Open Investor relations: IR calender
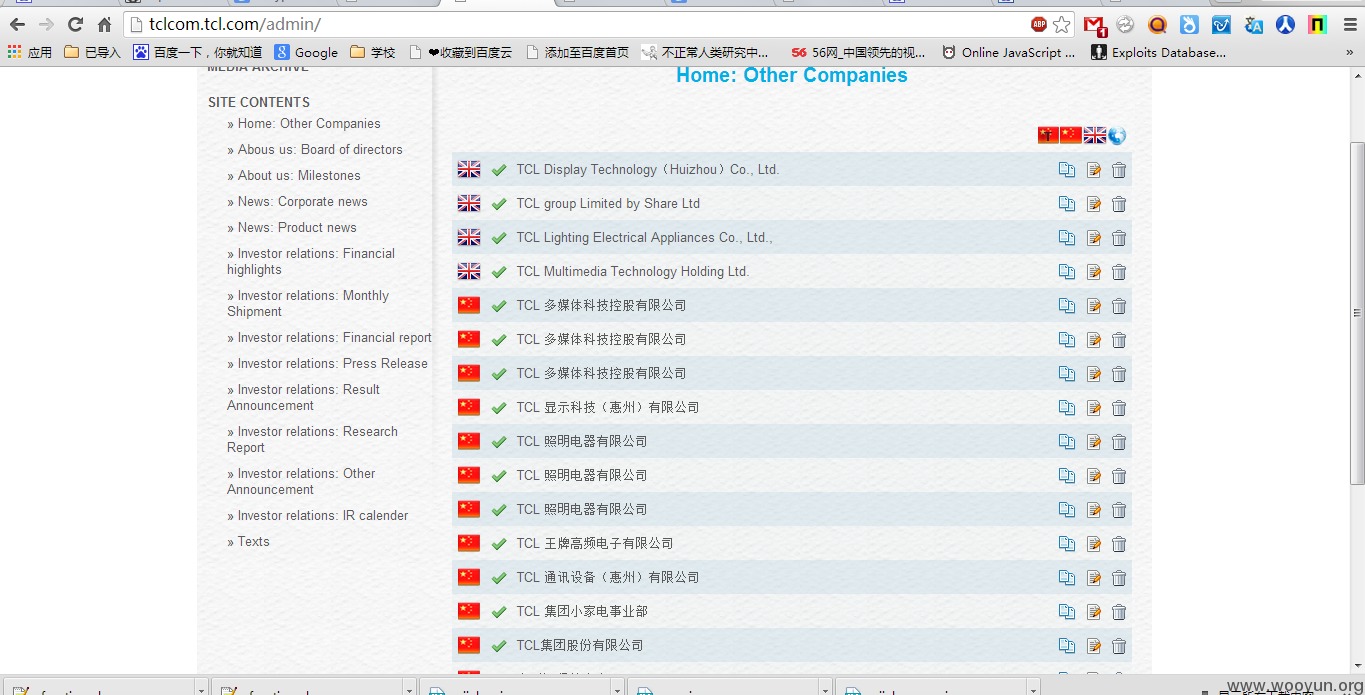Screen dimensions: 1365x695 323,516
